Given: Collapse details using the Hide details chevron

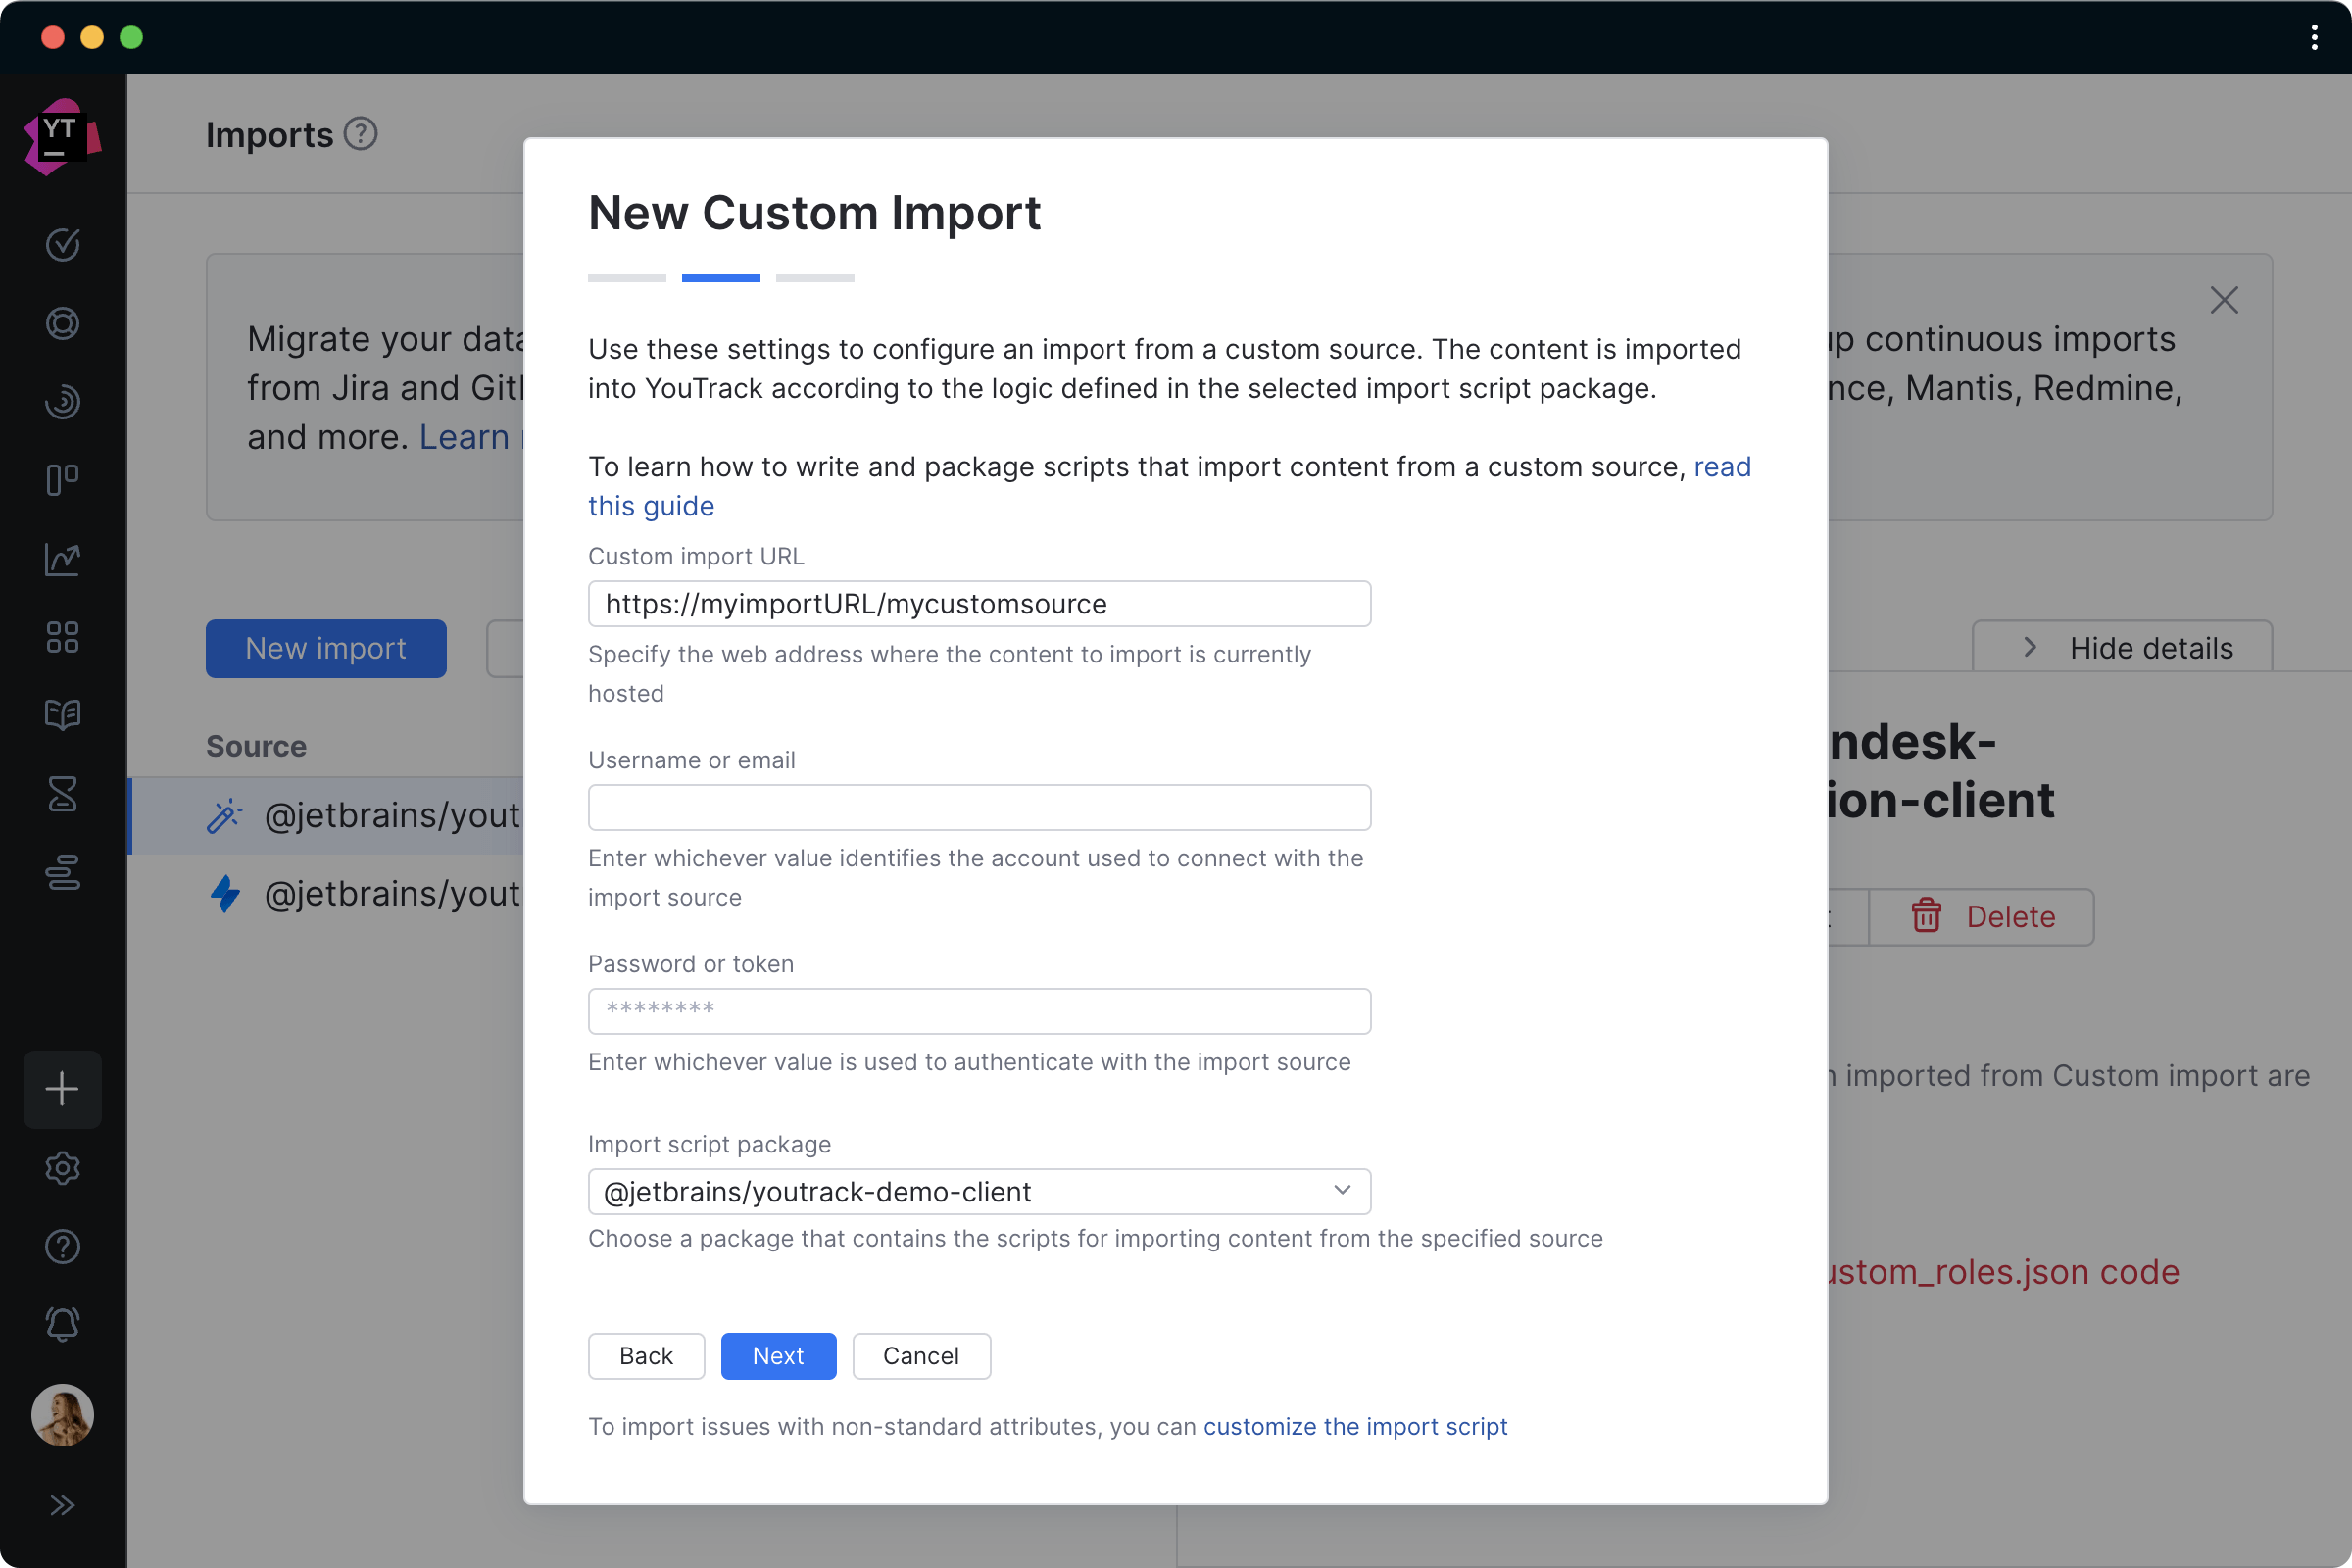Looking at the screenshot, I should click(x=2030, y=646).
